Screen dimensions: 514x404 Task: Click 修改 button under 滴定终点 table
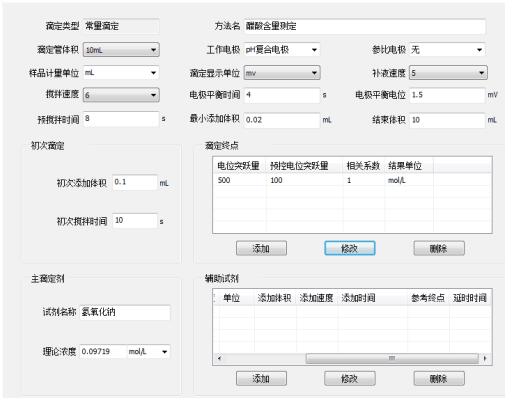[x=350, y=248]
